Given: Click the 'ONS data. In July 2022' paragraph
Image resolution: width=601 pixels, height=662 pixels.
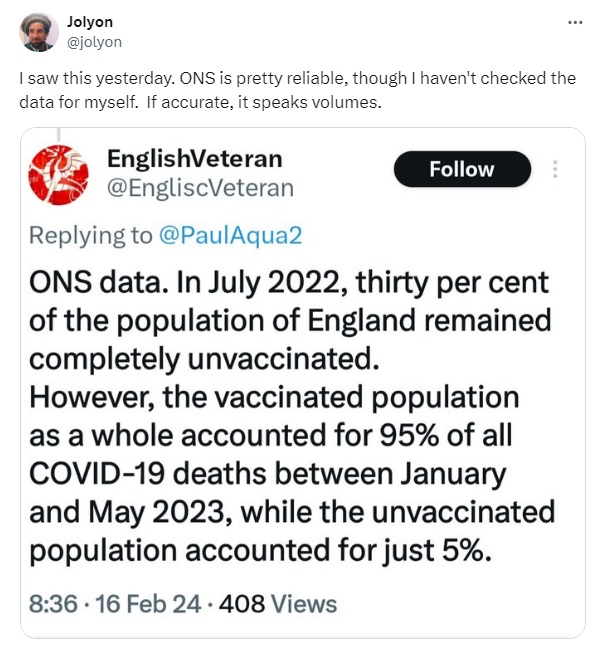Looking at the screenshot, I should coord(290,320).
